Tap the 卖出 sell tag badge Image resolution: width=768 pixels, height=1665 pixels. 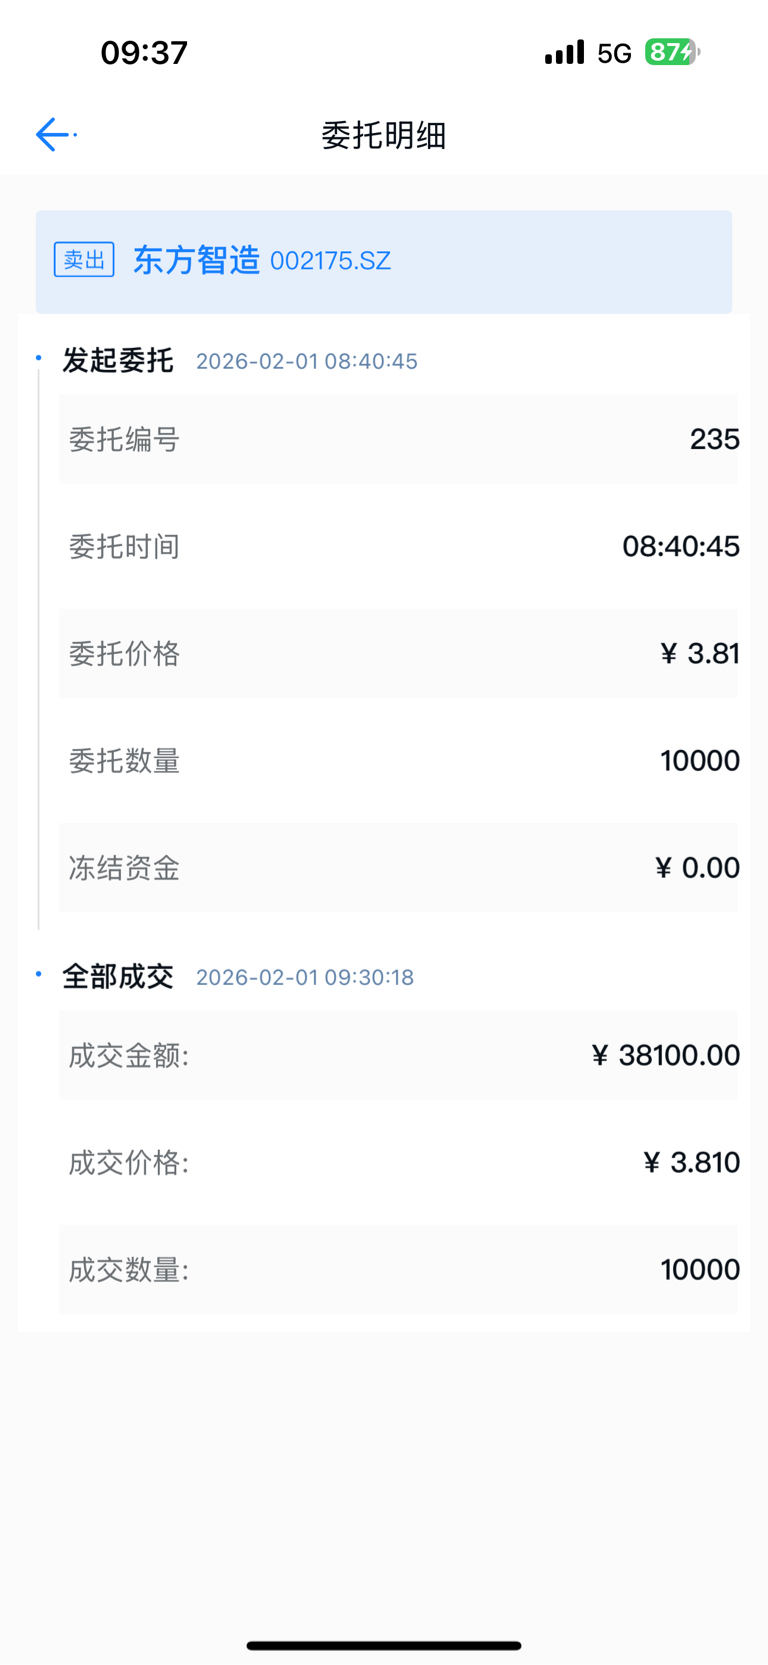[x=84, y=260]
